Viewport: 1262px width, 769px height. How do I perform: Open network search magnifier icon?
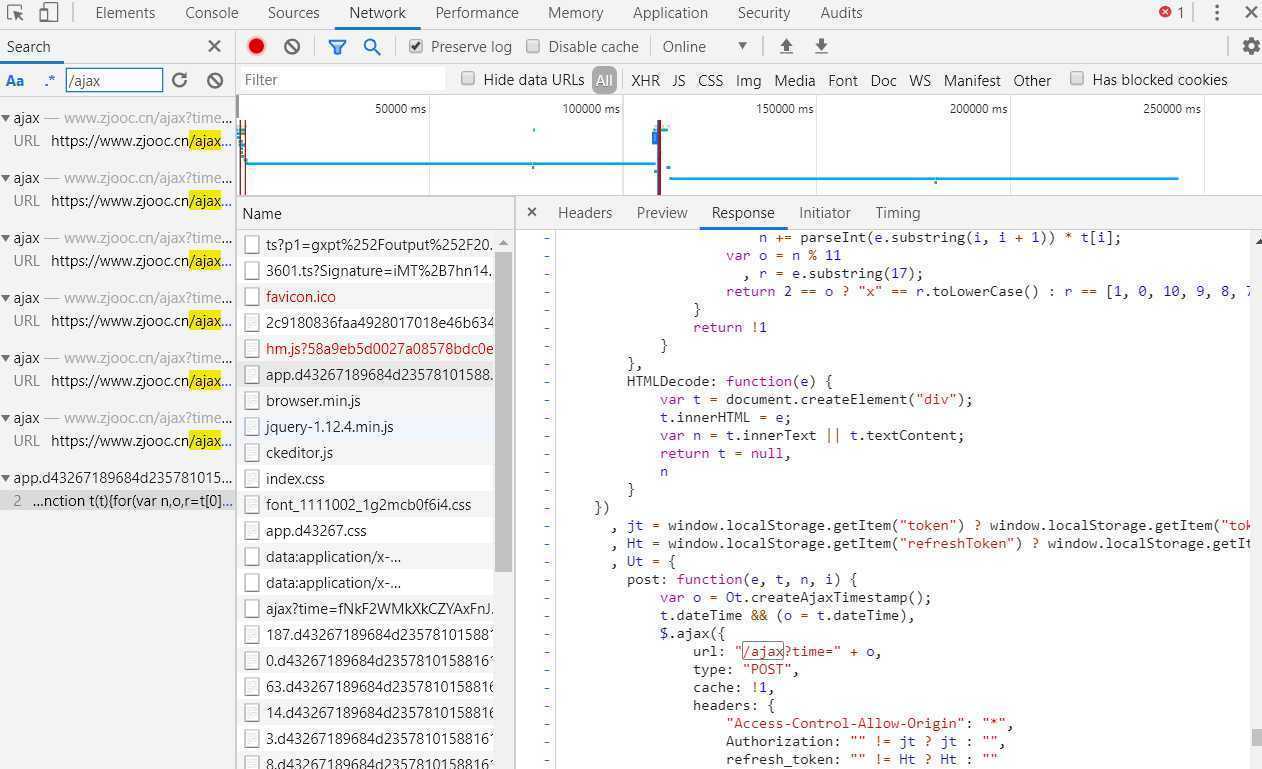(372, 46)
